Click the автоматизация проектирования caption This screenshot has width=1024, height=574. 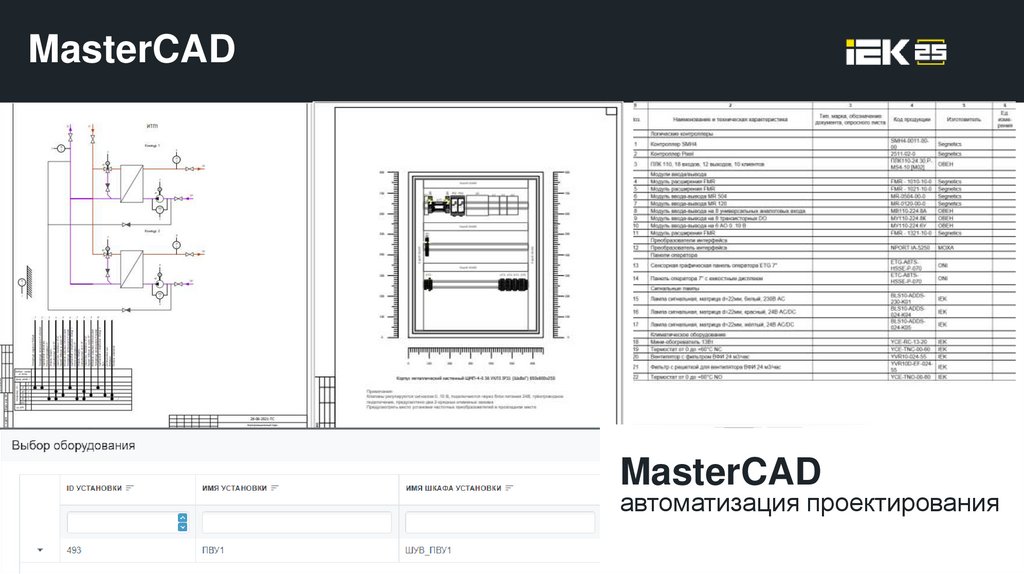(809, 503)
